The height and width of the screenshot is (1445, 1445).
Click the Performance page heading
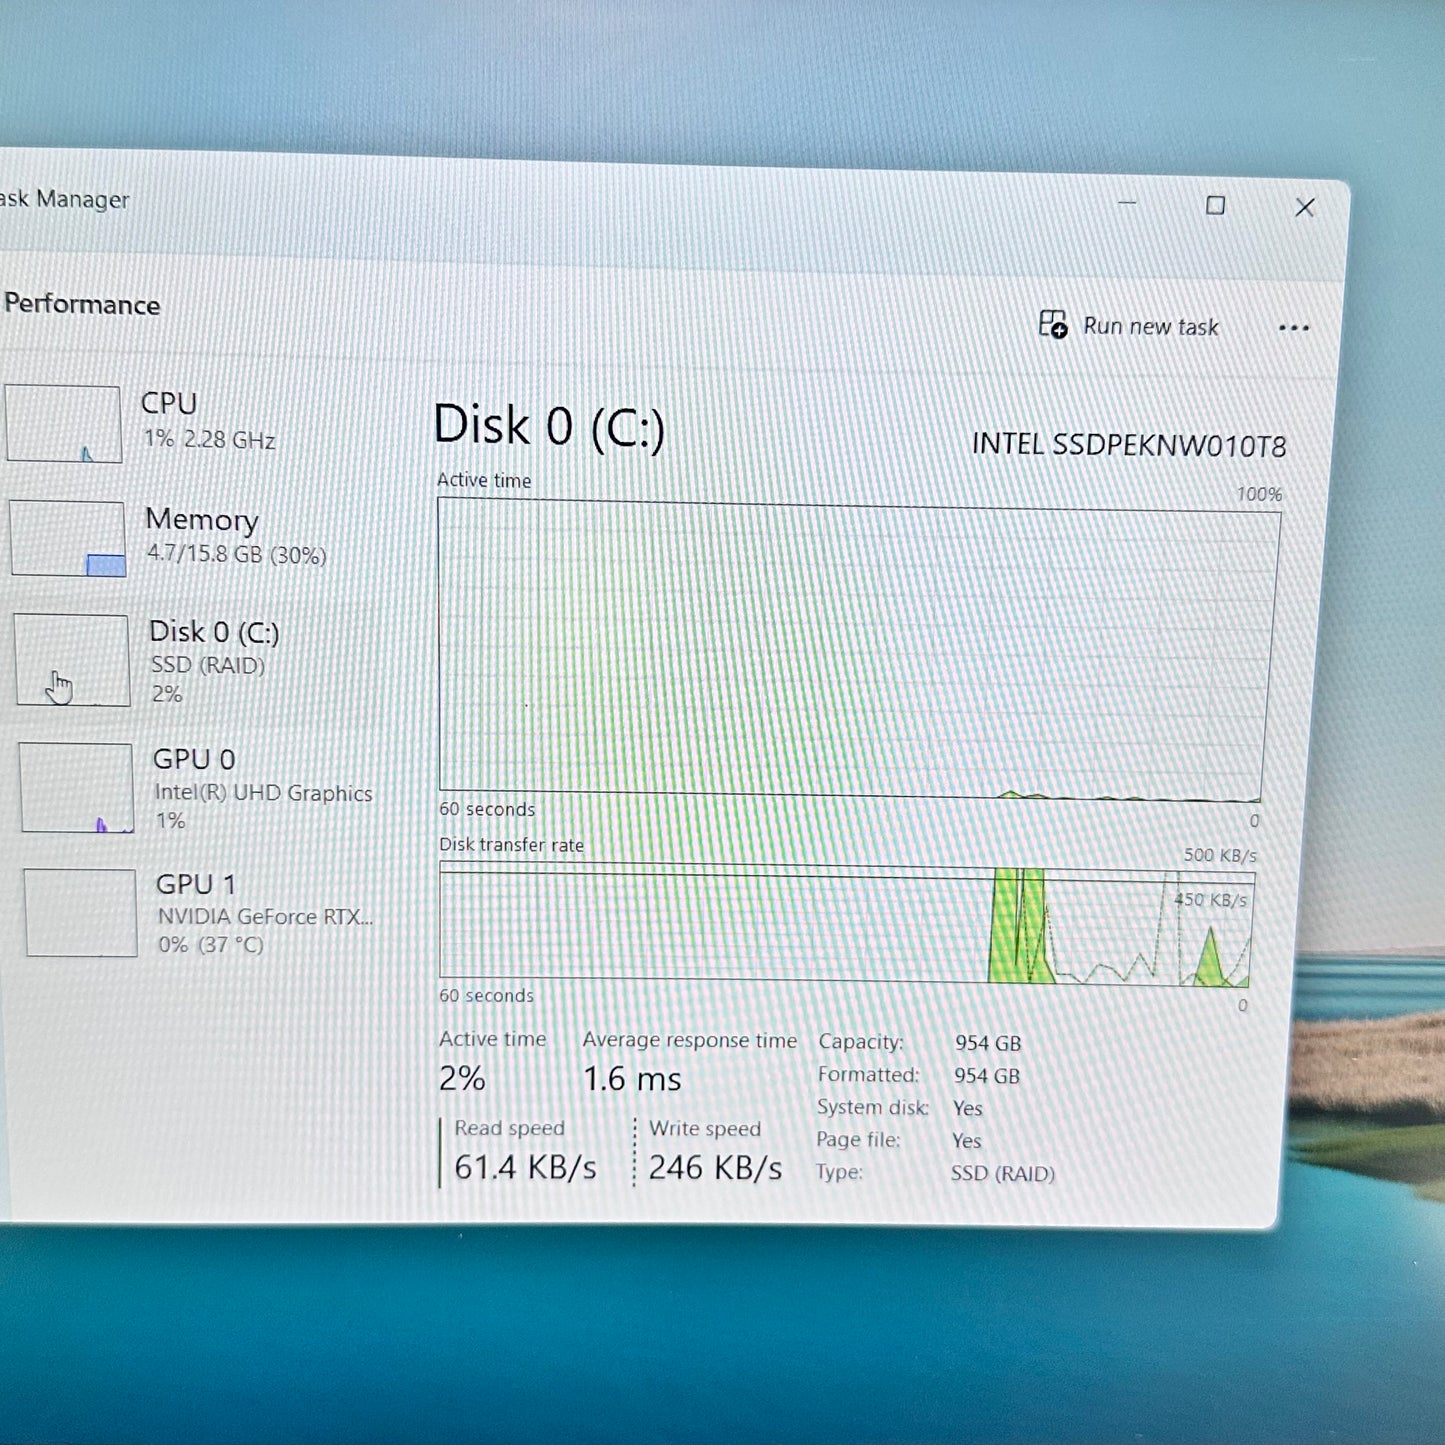82,304
